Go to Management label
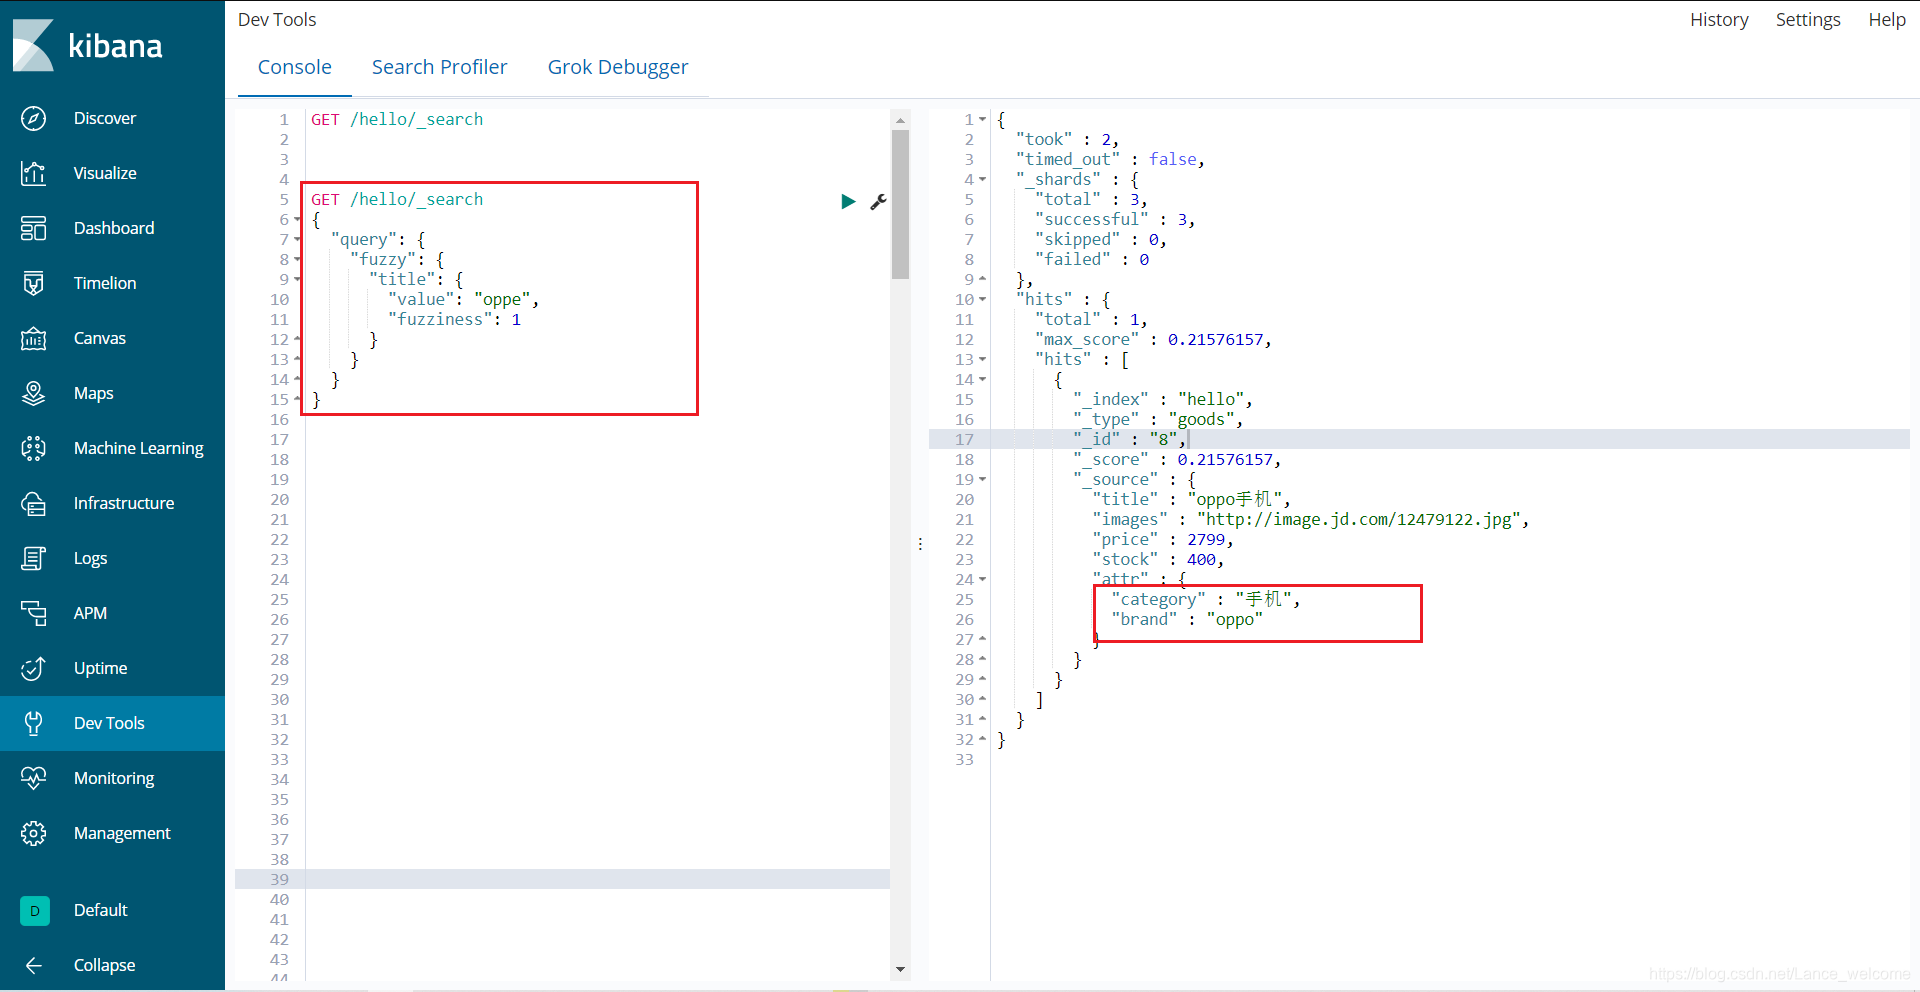This screenshot has height=992, width=1920. click(x=122, y=833)
